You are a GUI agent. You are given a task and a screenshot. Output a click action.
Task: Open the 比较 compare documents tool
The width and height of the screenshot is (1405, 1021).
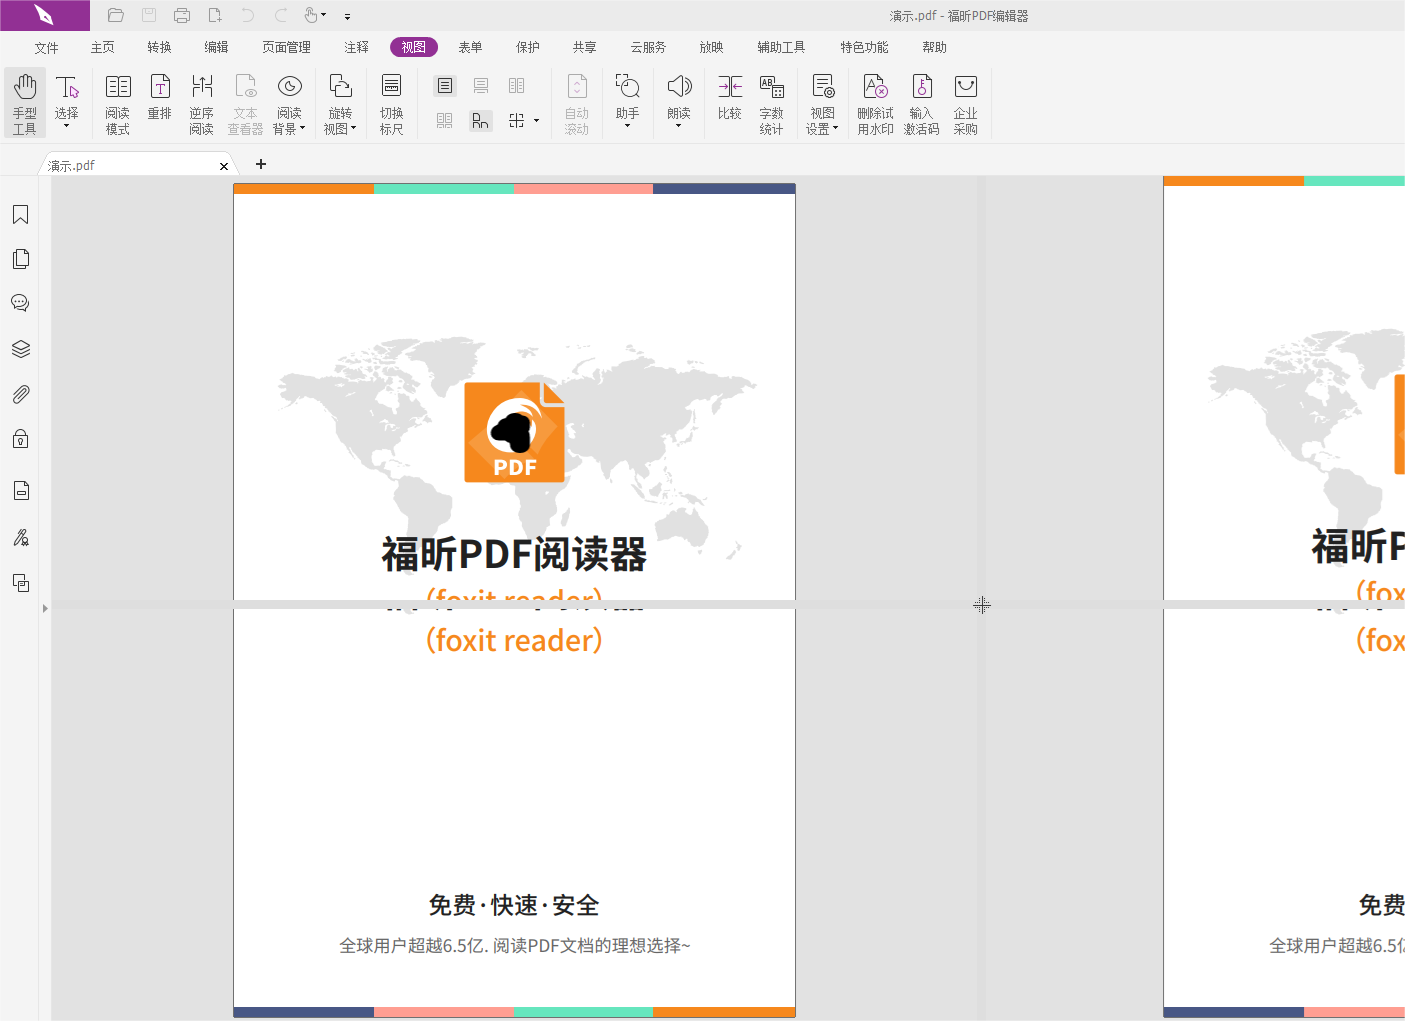(x=730, y=101)
